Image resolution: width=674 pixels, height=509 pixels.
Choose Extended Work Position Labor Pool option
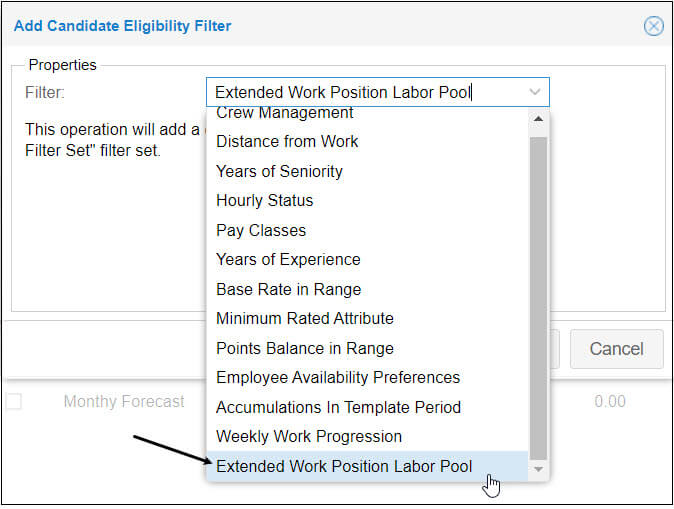[344, 466]
